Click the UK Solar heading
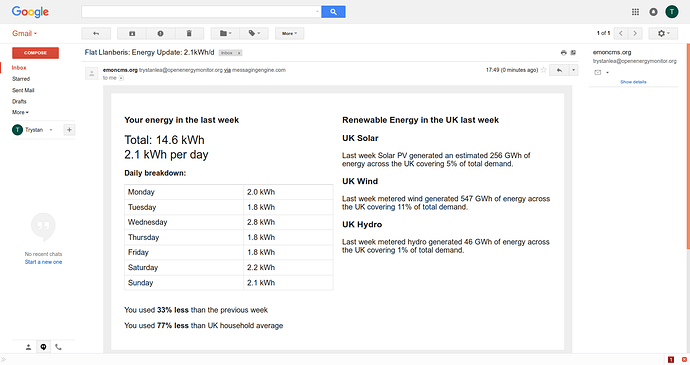Image resolution: width=690 pixels, height=365 pixels. pos(360,138)
